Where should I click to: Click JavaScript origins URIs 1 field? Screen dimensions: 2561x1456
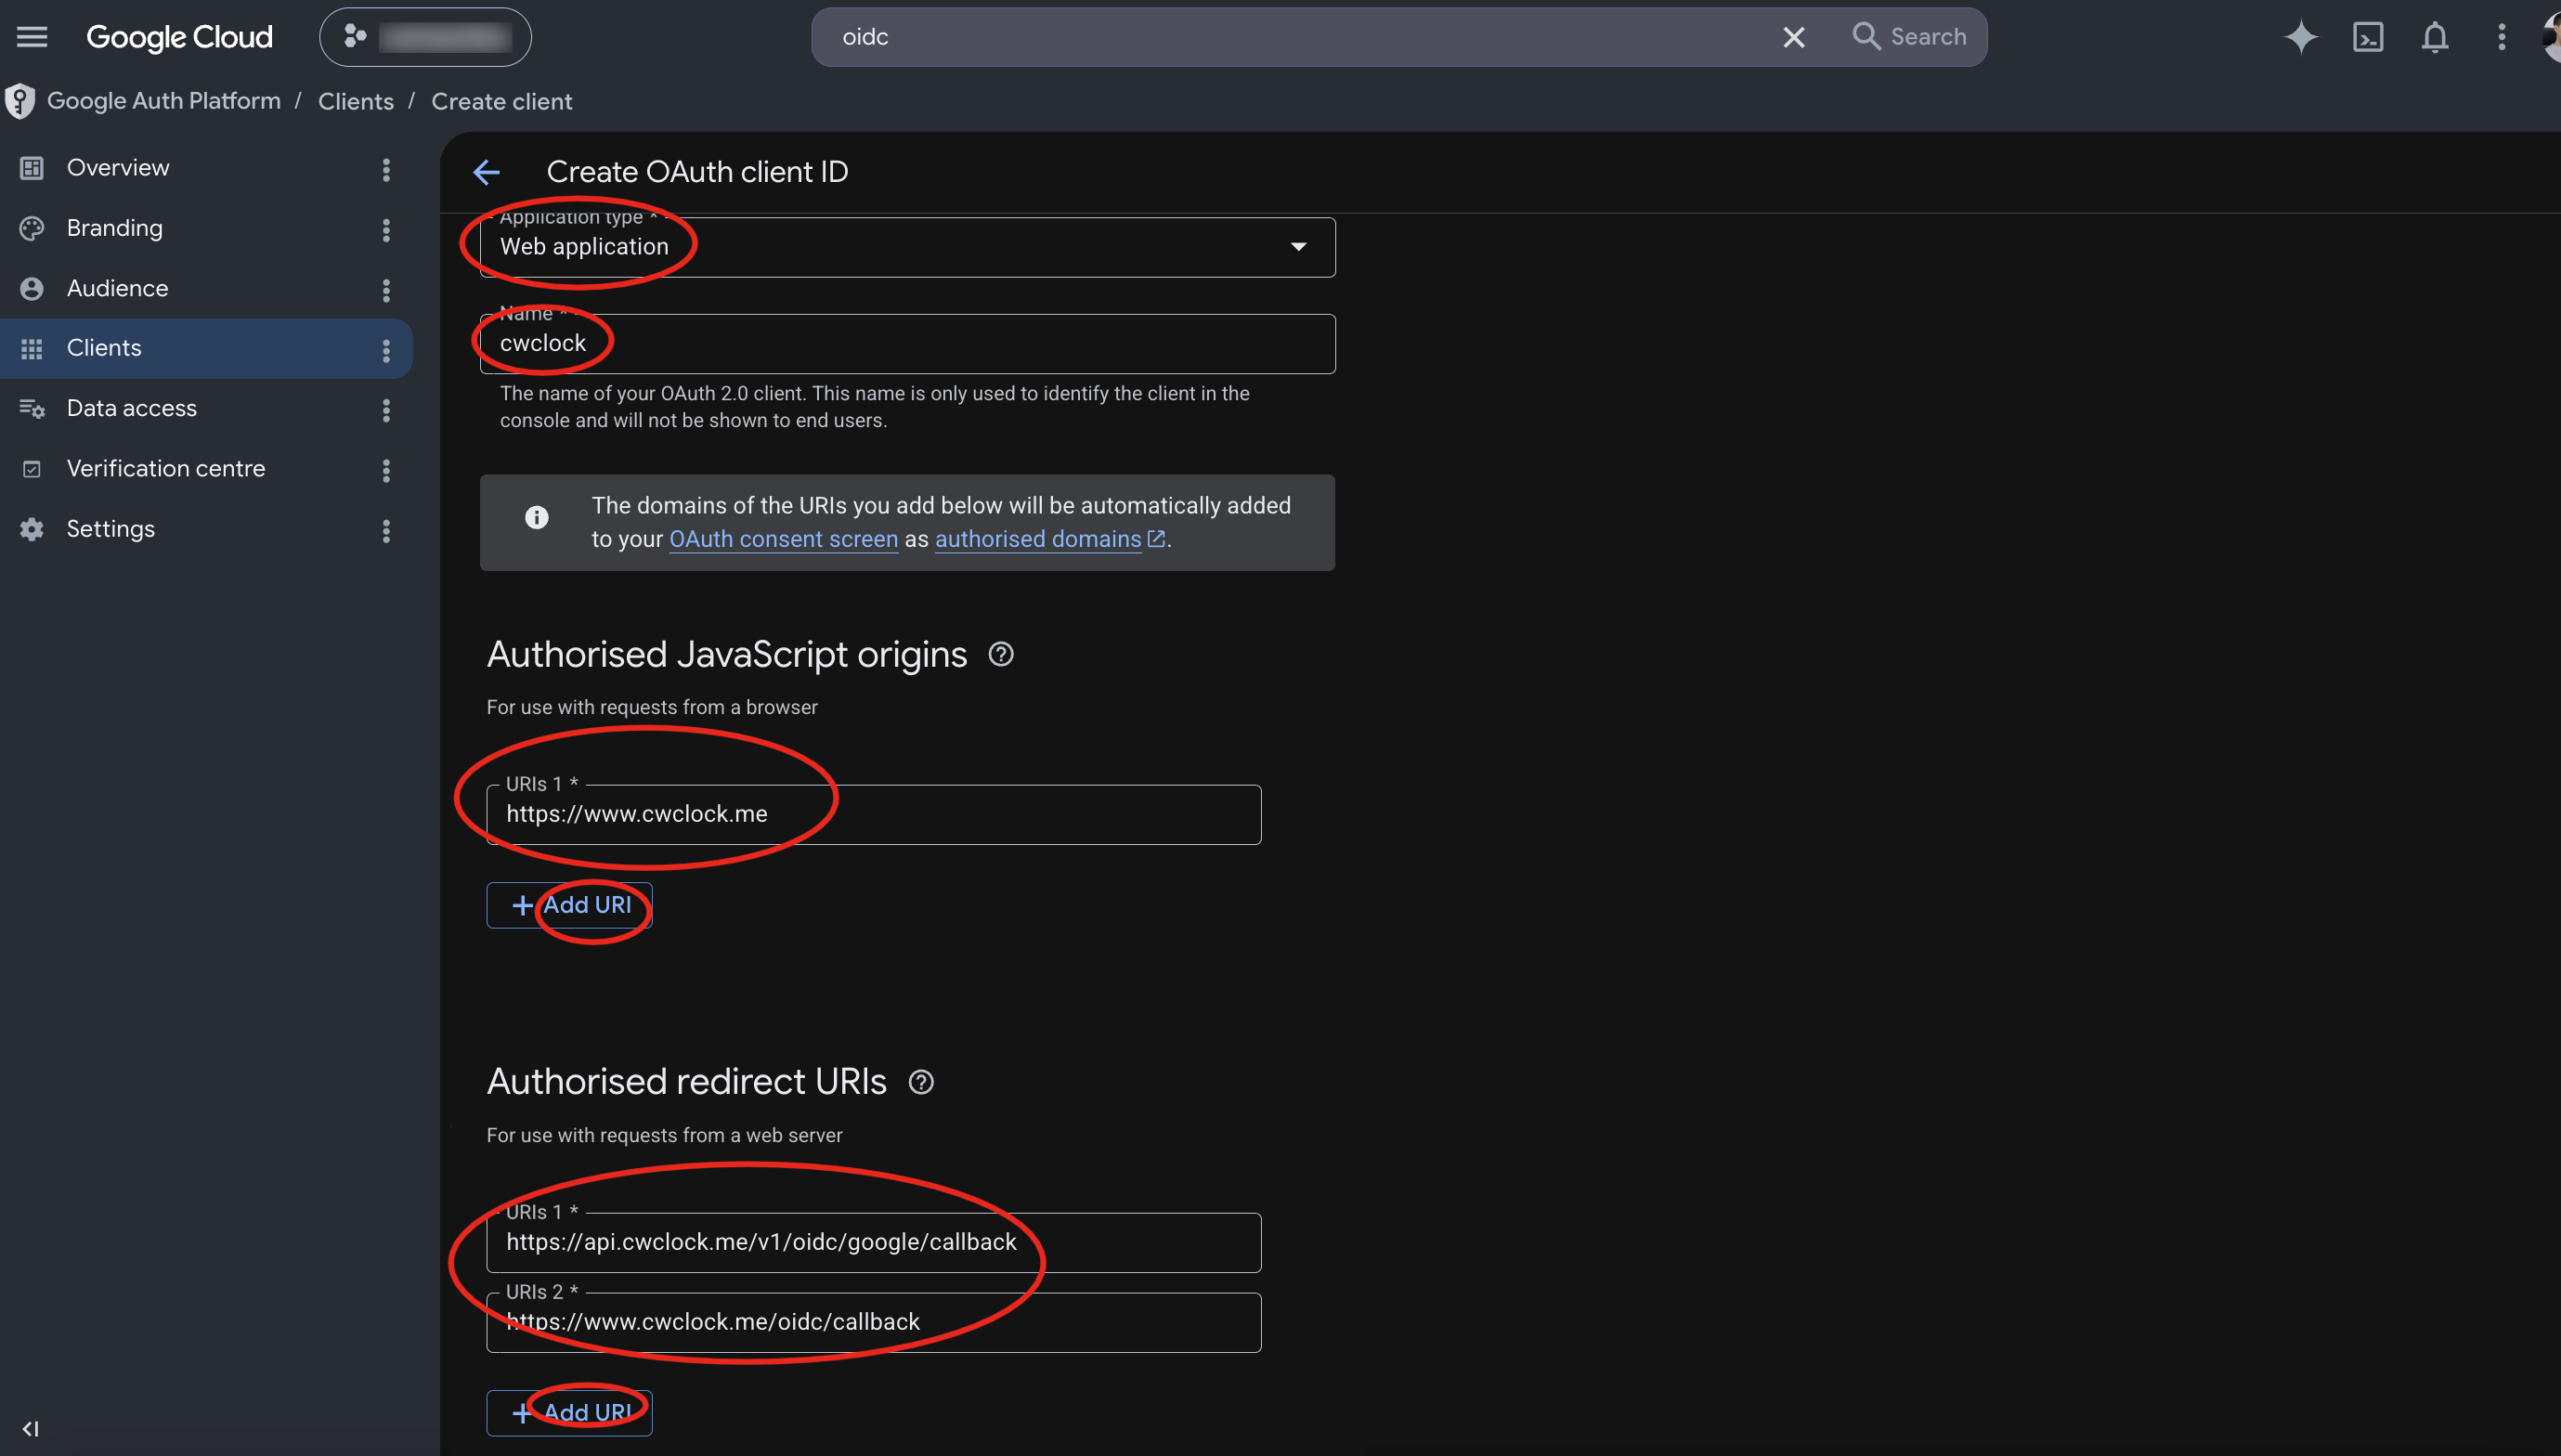point(873,814)
